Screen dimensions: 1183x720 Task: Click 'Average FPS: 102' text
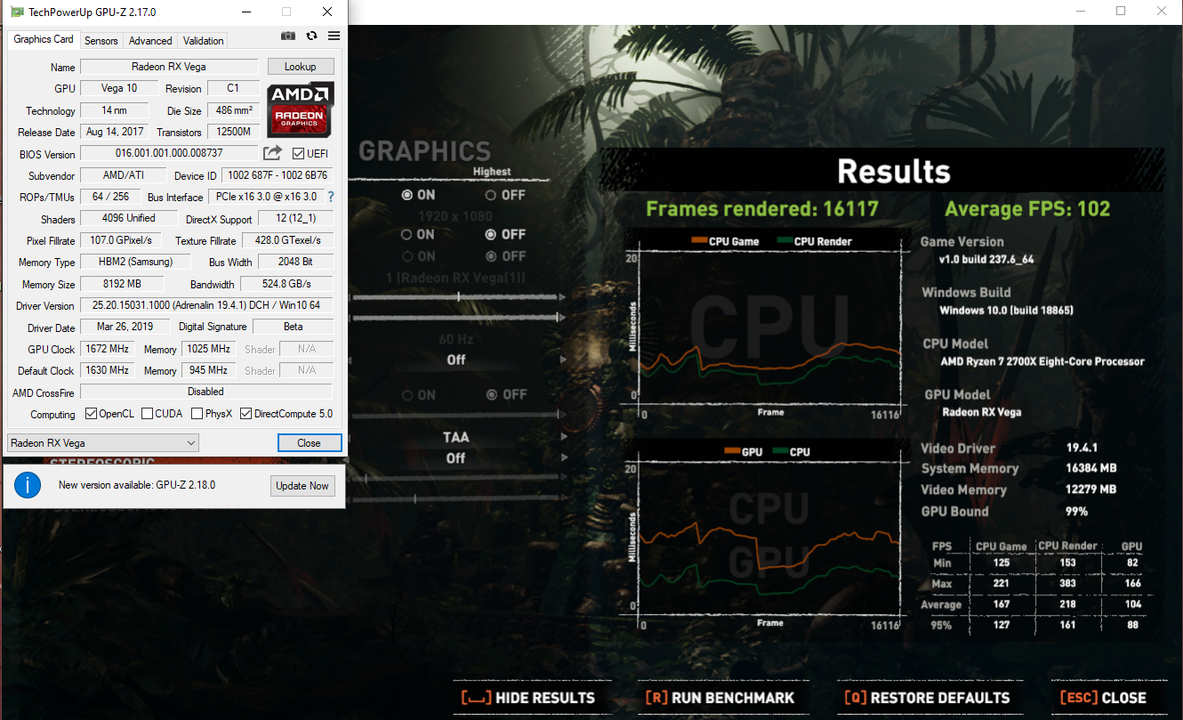coord(1027,209)
